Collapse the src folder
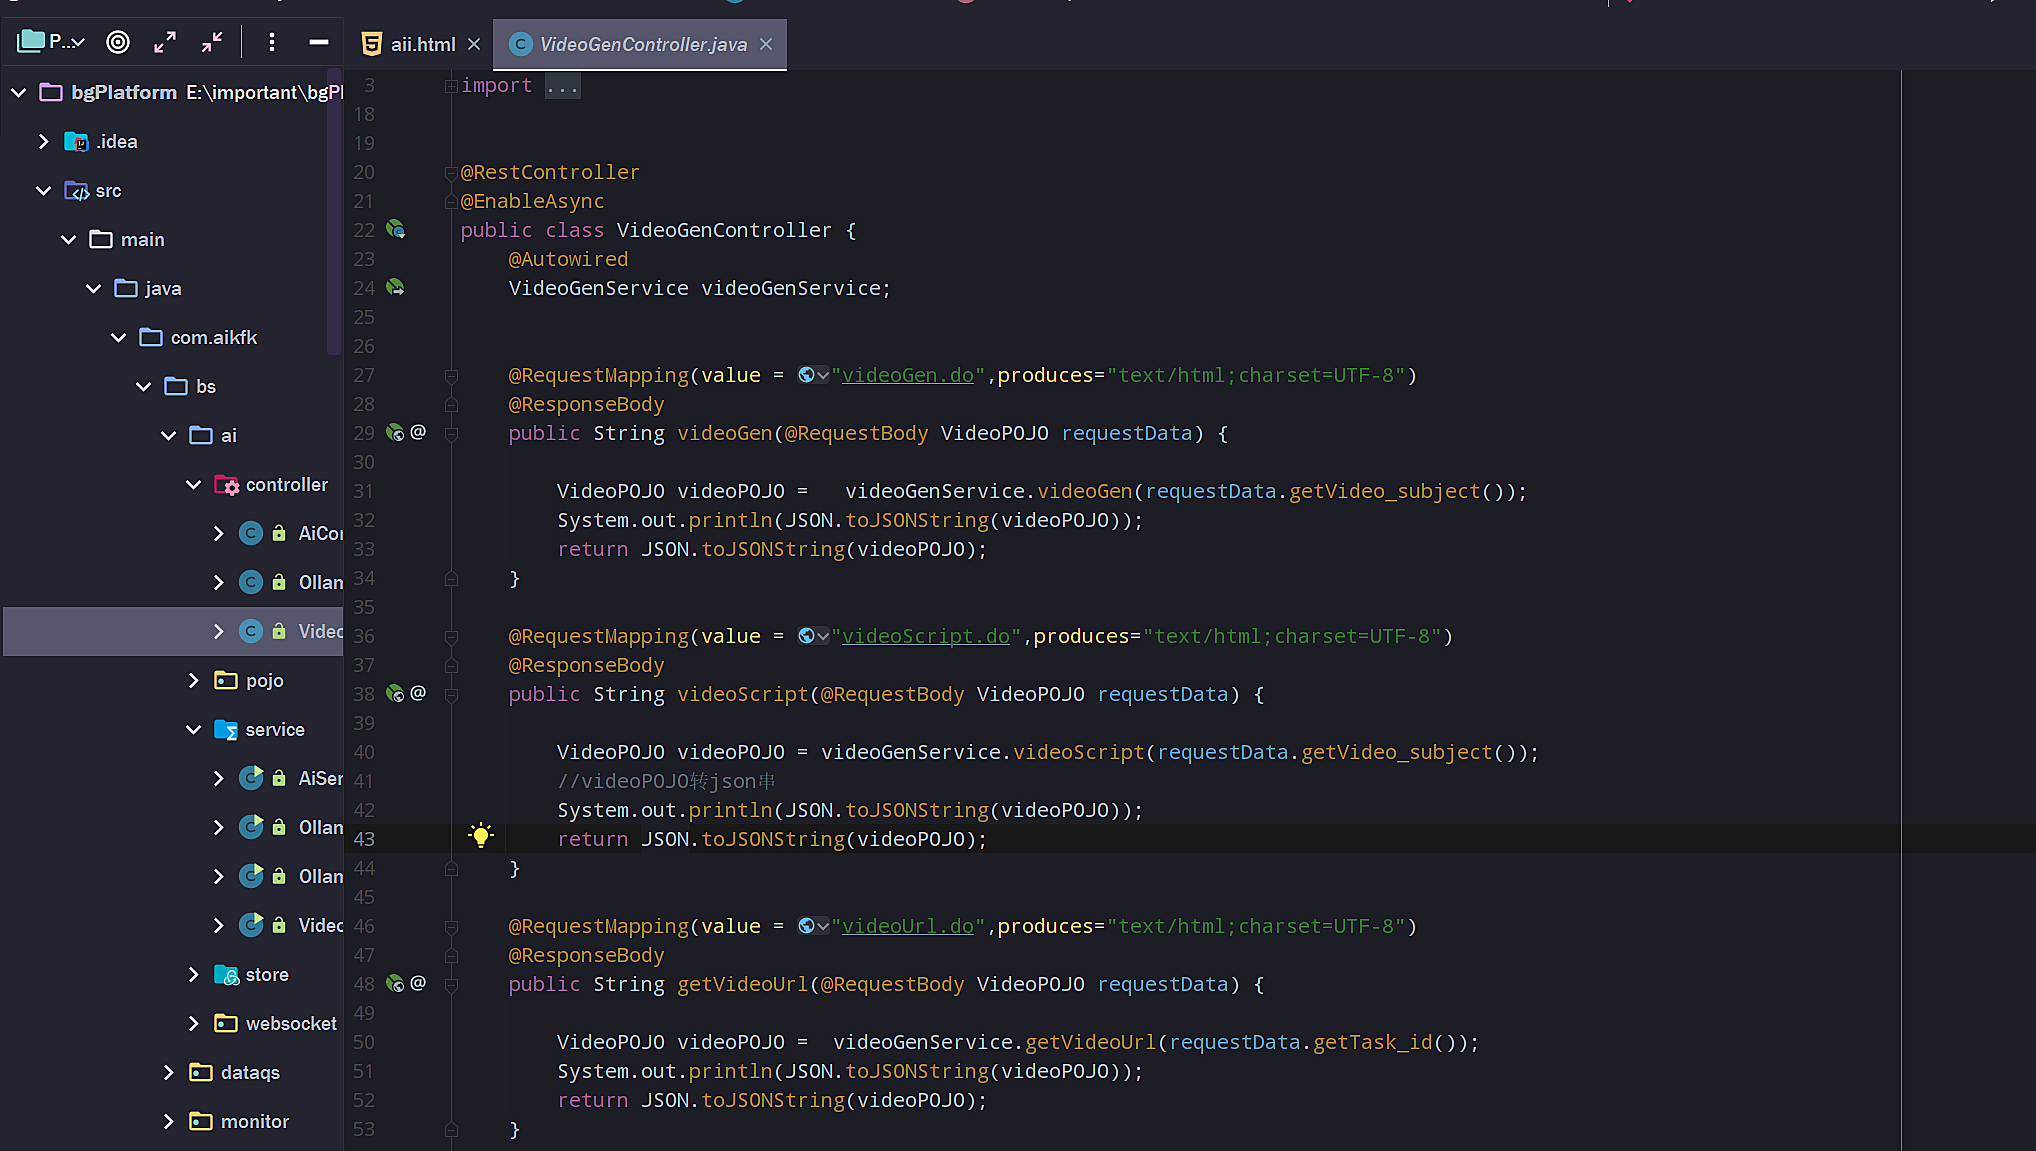Viewport: 2036px width, 1151px height. [43, 190]
